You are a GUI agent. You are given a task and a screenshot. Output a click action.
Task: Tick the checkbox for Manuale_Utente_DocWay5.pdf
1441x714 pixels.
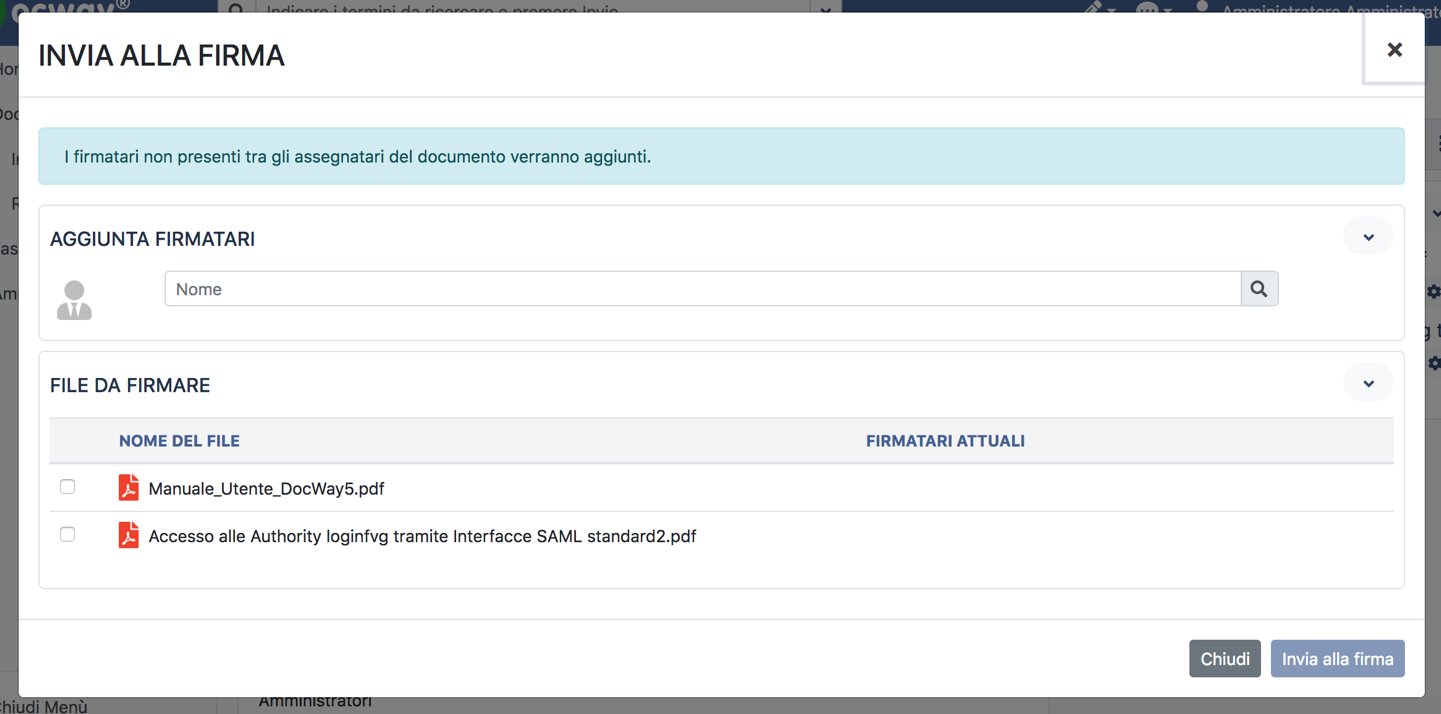[67, 487]
